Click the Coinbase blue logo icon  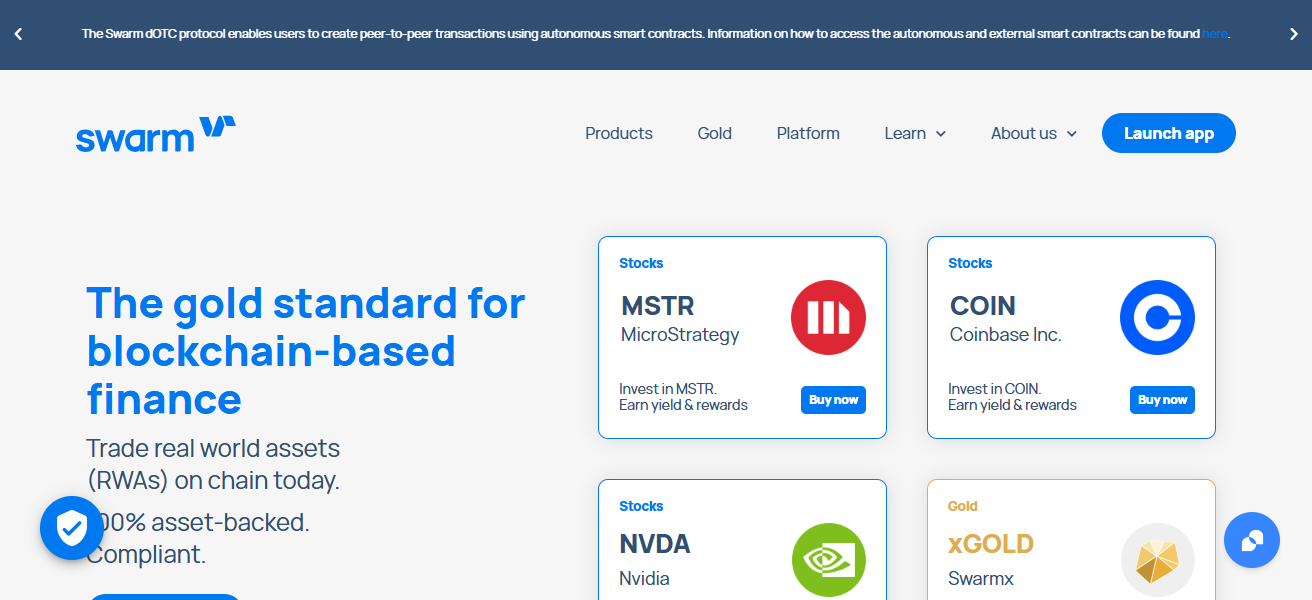pyautogui.click(x=1157, y=318)
